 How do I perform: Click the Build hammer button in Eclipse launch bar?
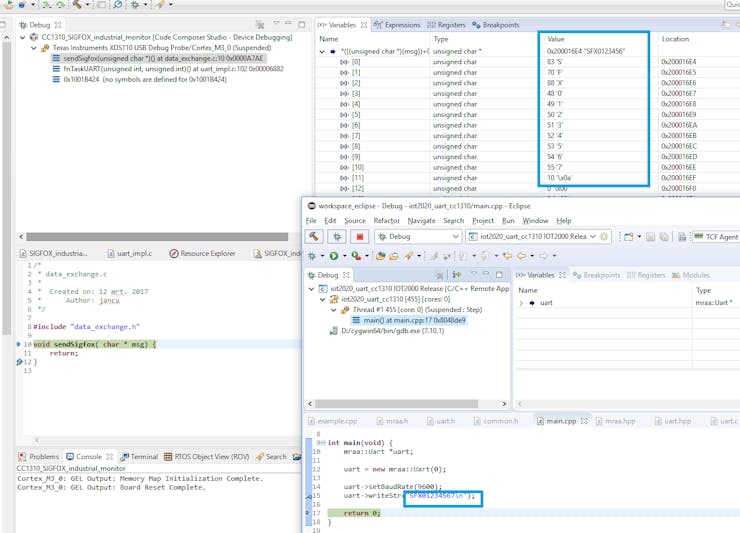point(313,237)
